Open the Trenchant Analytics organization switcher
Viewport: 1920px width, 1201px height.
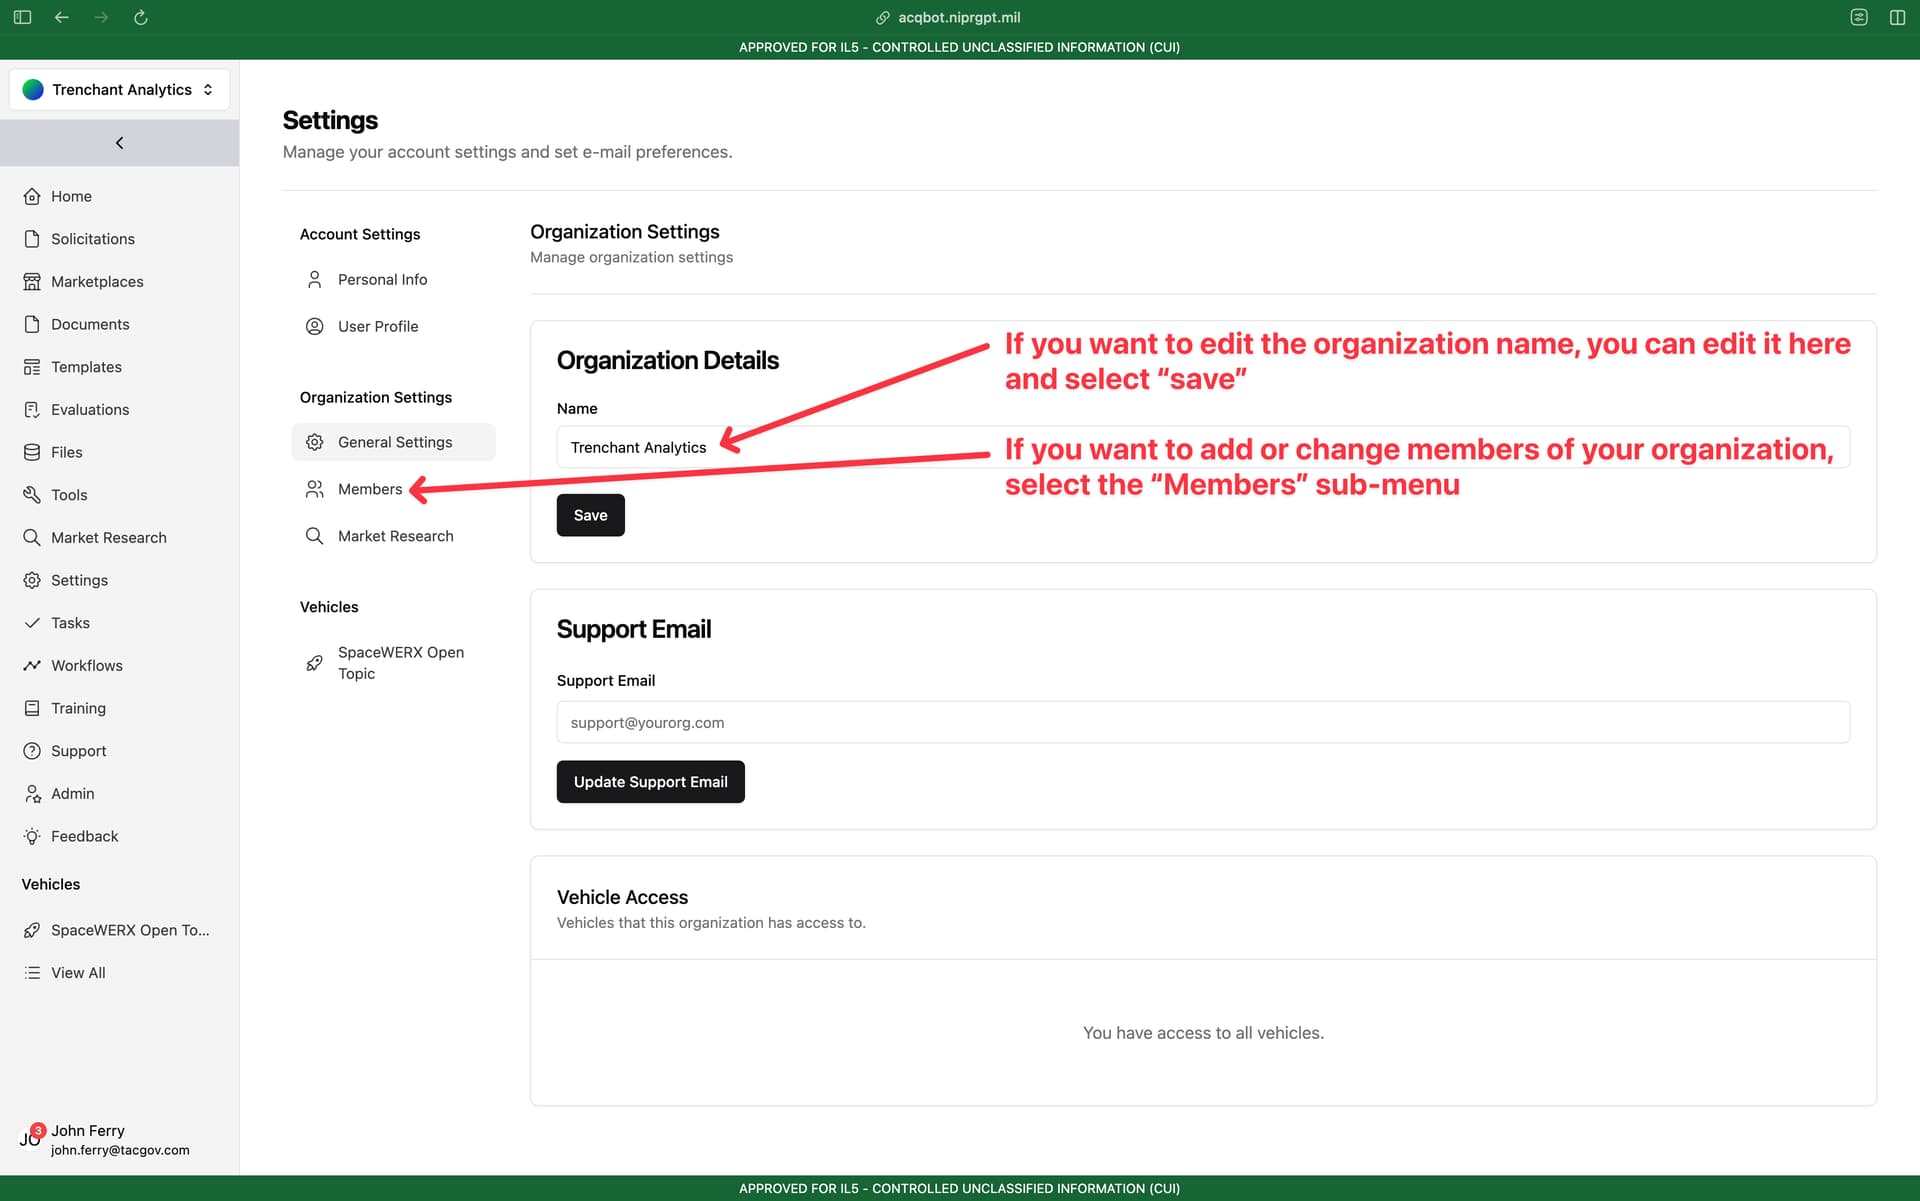point(119,90)
